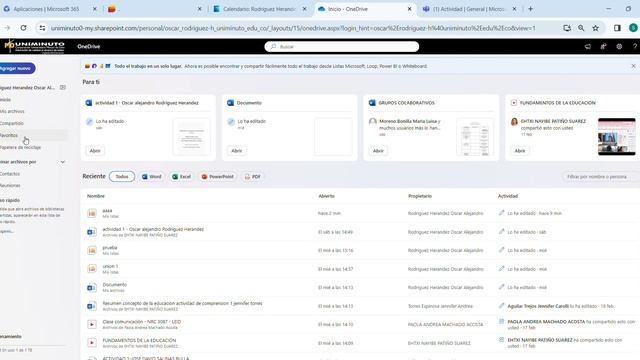The image size is (640, 360).
Task: Open the browser zoom magnifier icon
Action: pyautogui.click(x=581, y=28)
